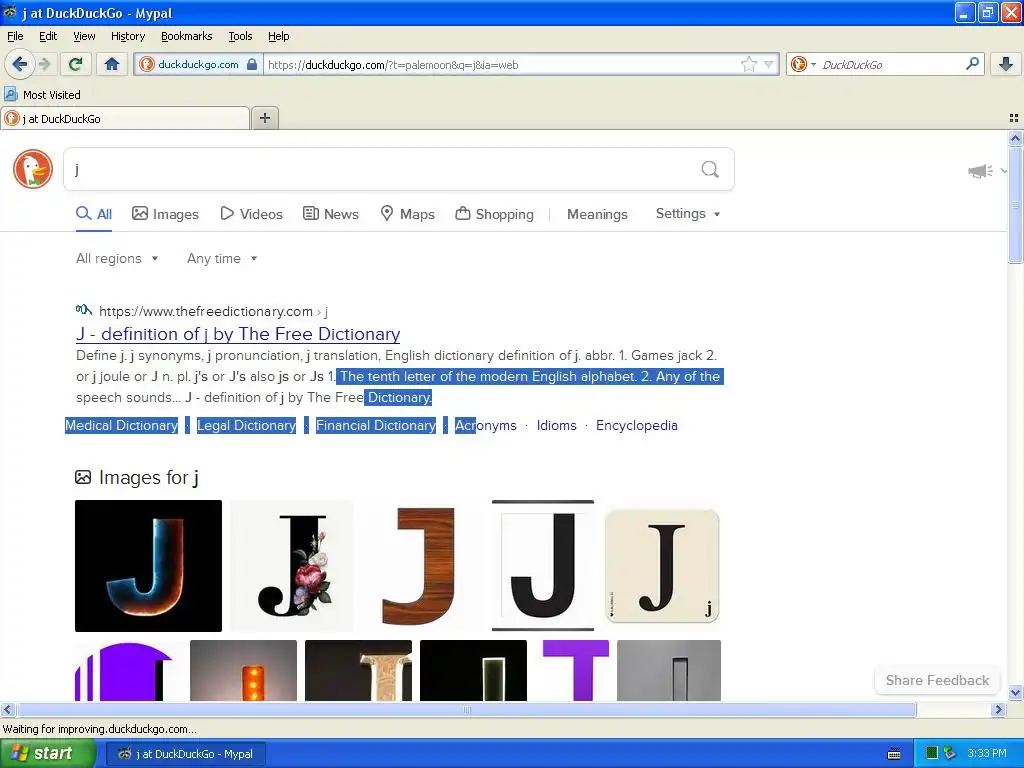Viewport: 1024px width, 768px height.
Task: Click the DuckDuckGo duck logo
Action: pos(33,169)
